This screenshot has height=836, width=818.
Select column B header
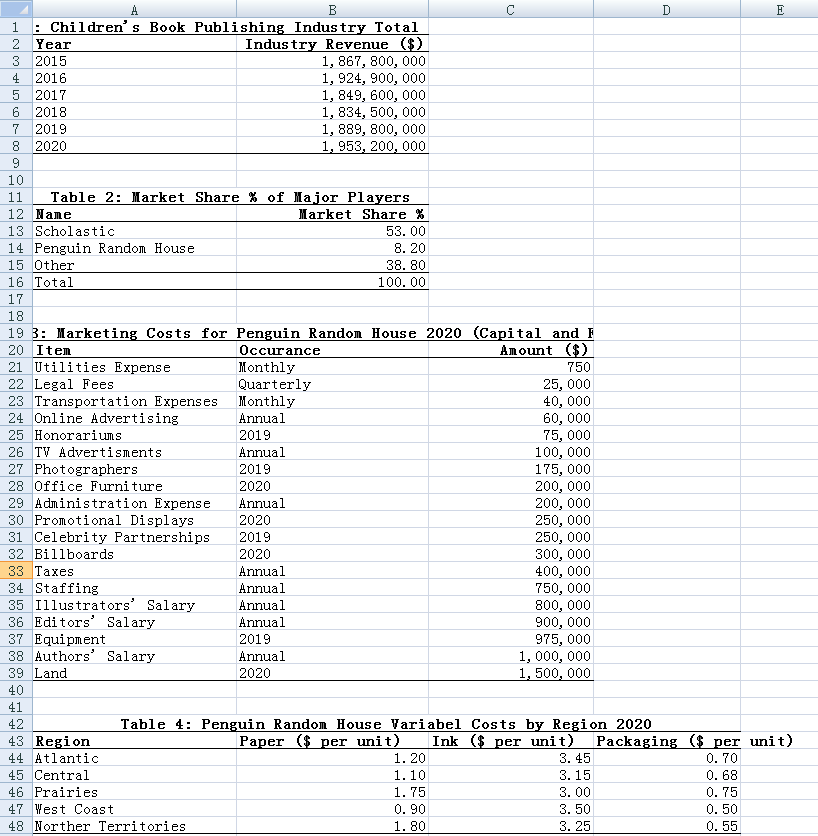pyautogui.click(x=332, y=9)
